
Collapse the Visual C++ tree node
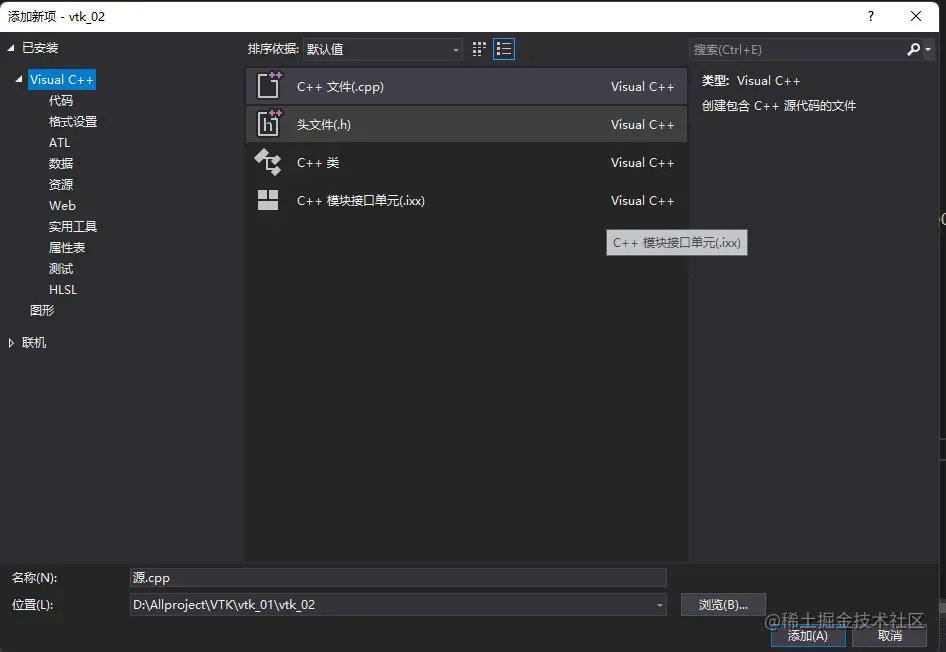pos(19,79)
